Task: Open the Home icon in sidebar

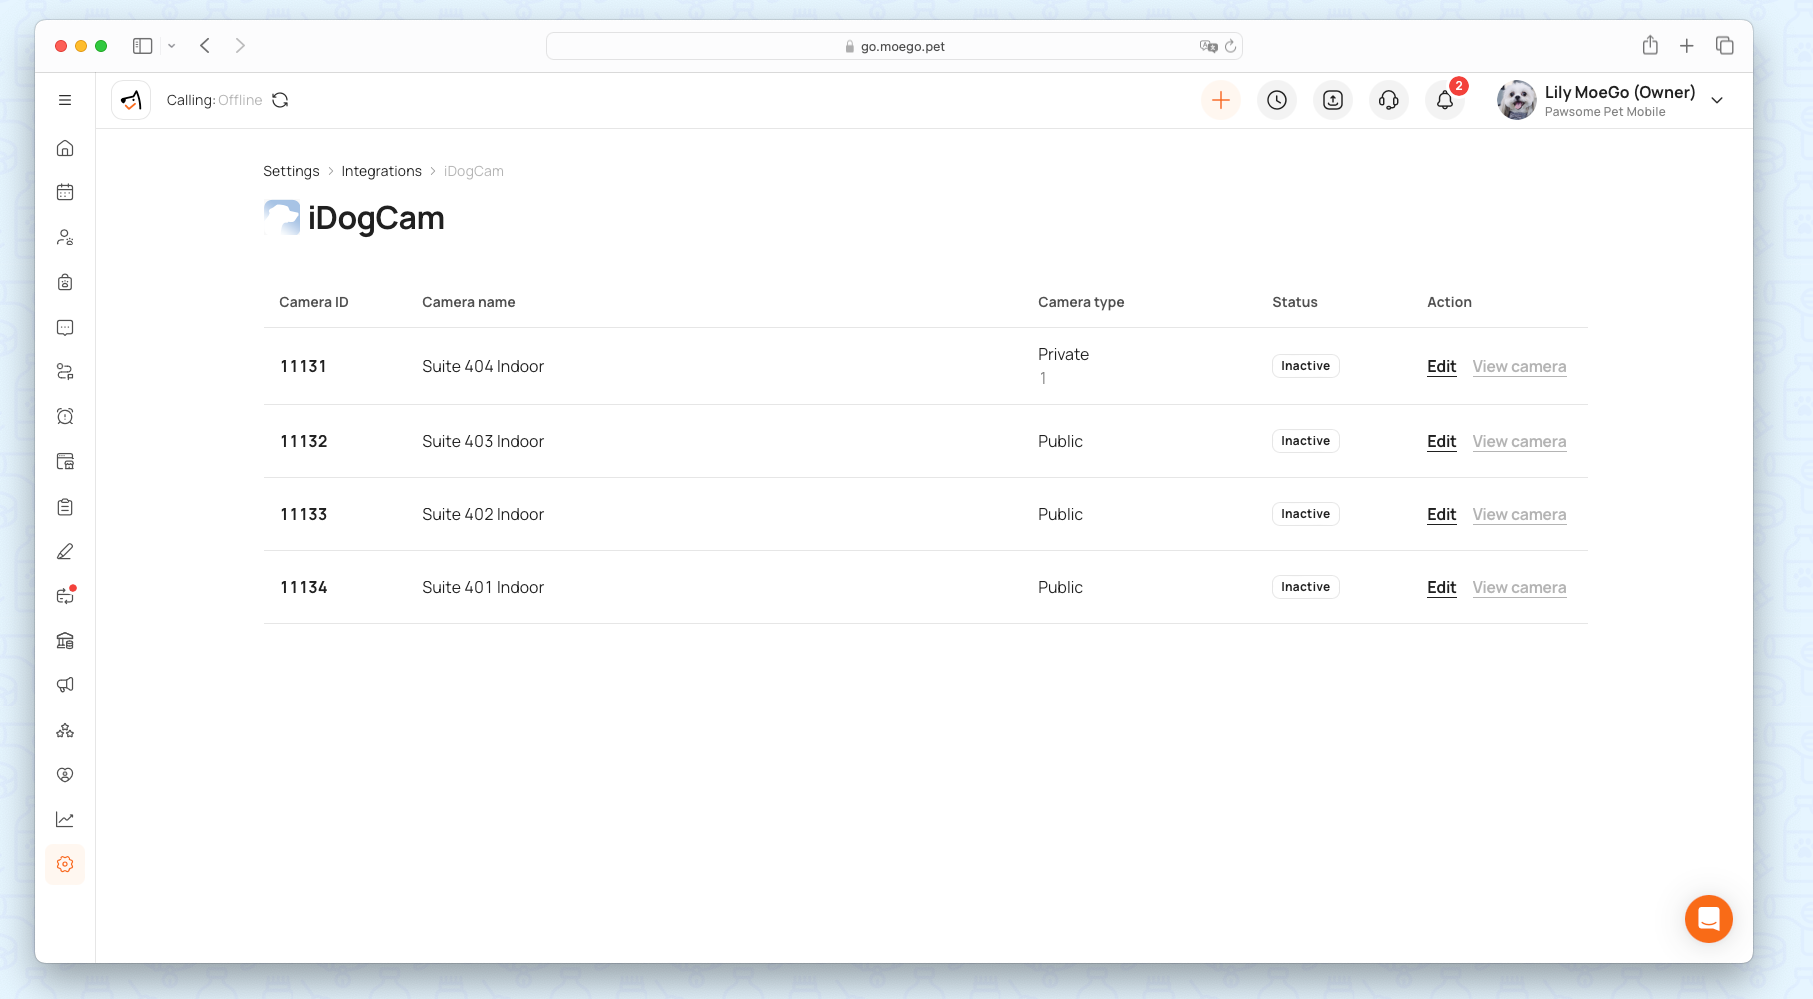Action: pos(65,148)
